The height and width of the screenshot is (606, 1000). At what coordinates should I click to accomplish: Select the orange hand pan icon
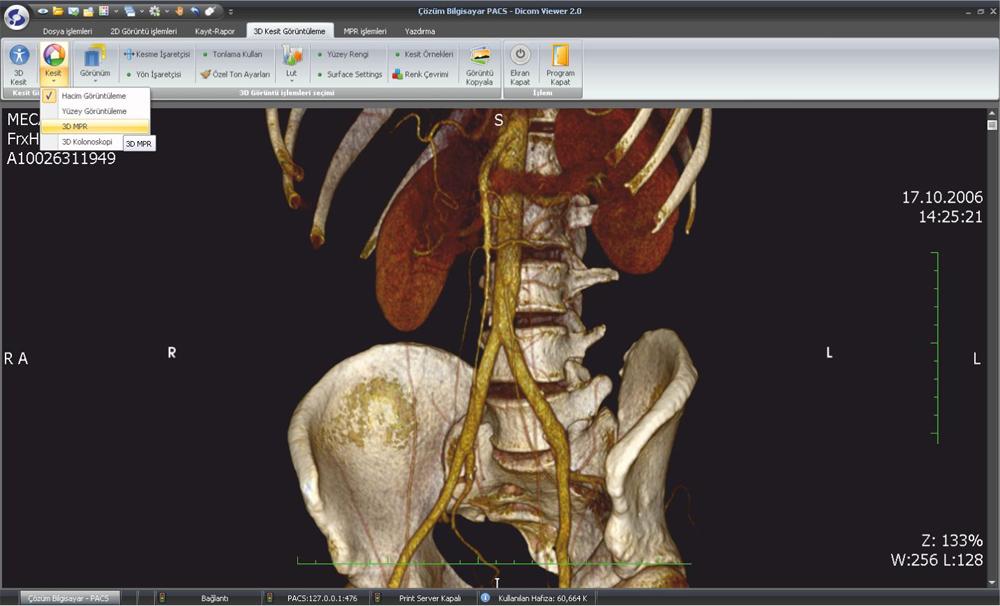(x=180, y=11)
